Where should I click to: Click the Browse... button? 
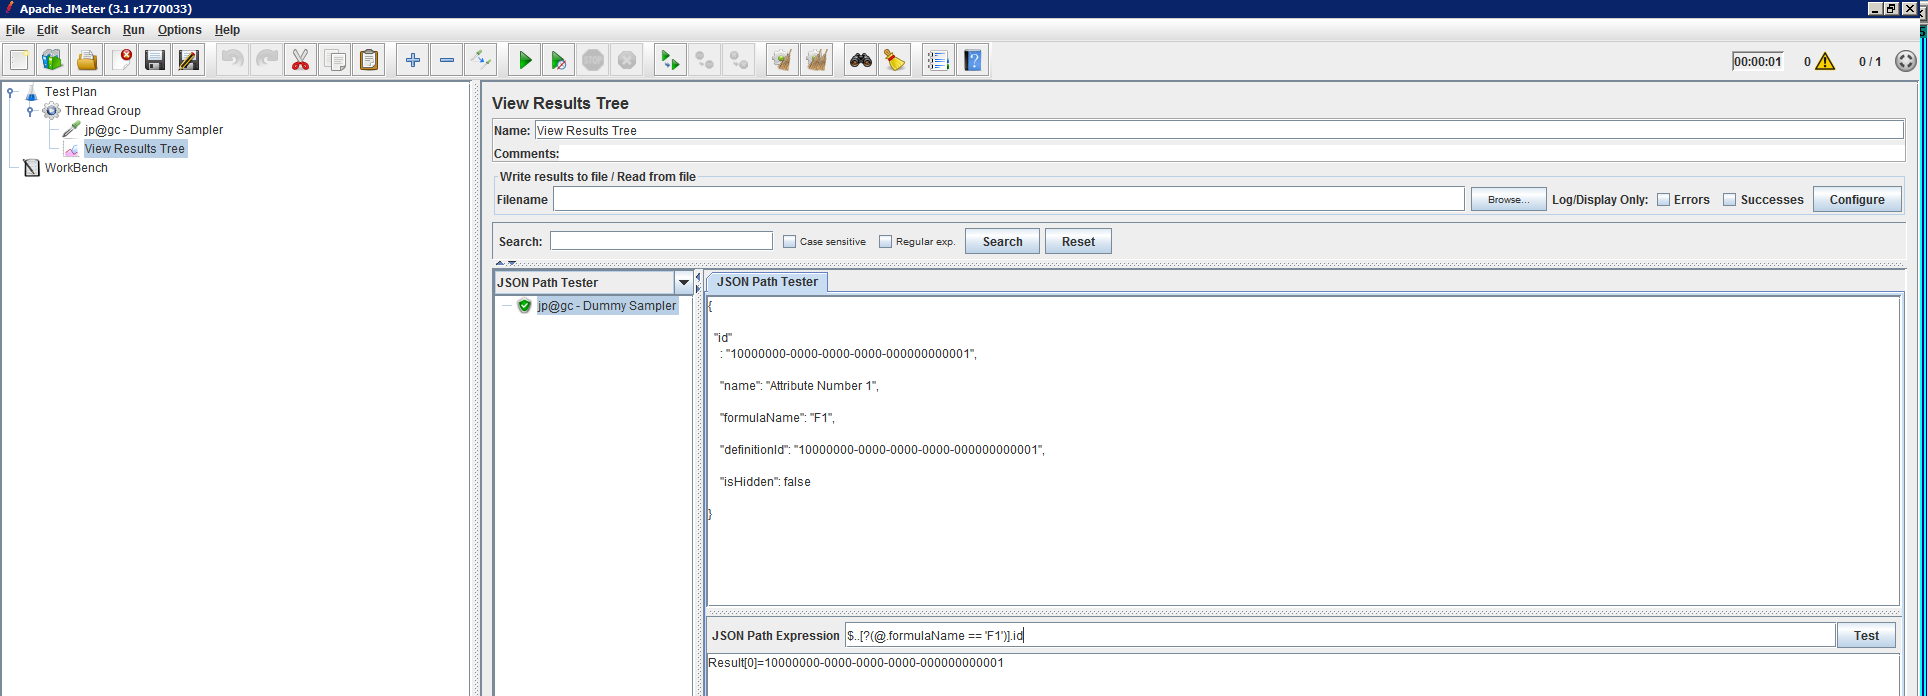(x=1508, y=200)
